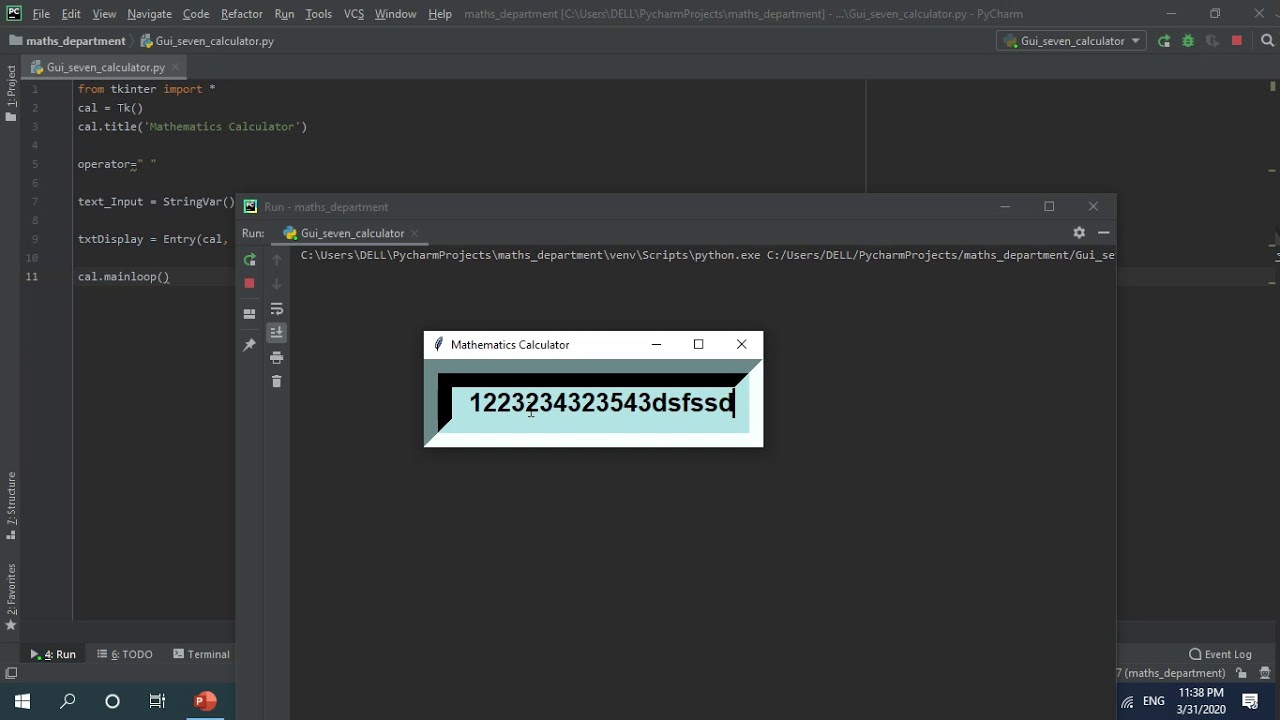Select Gui_seven_calculator.py editor tab
Screen dimensions: 1280x720
(105, 67)
